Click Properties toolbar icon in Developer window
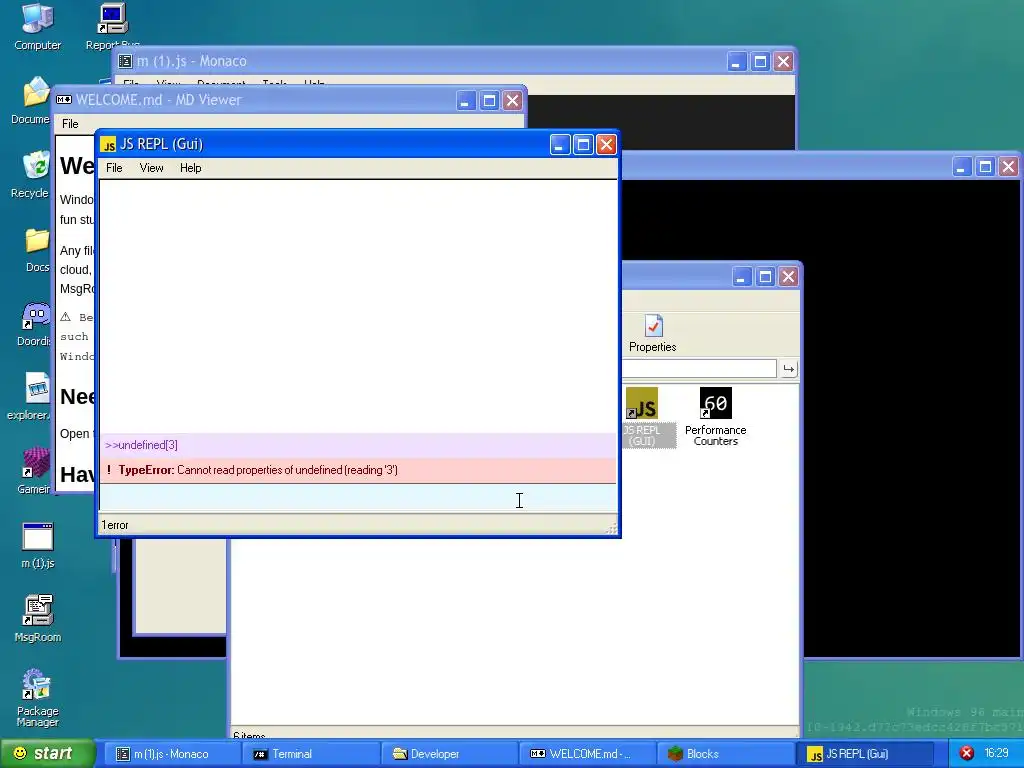This screenshot has height=768, width=1024. point(652,333)
